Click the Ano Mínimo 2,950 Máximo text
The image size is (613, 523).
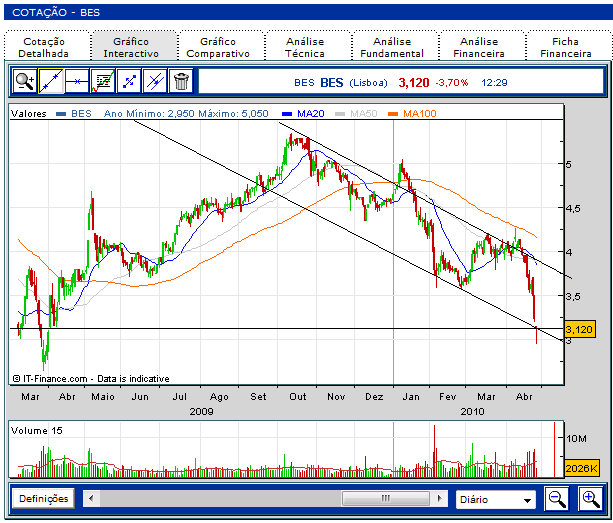point(186,114)
